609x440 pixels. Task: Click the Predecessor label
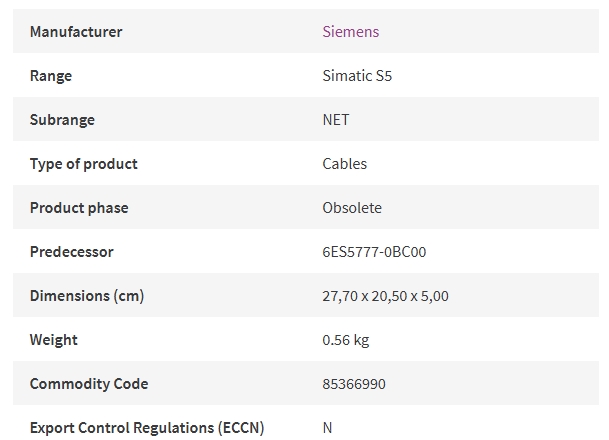[x=71, y=252]
